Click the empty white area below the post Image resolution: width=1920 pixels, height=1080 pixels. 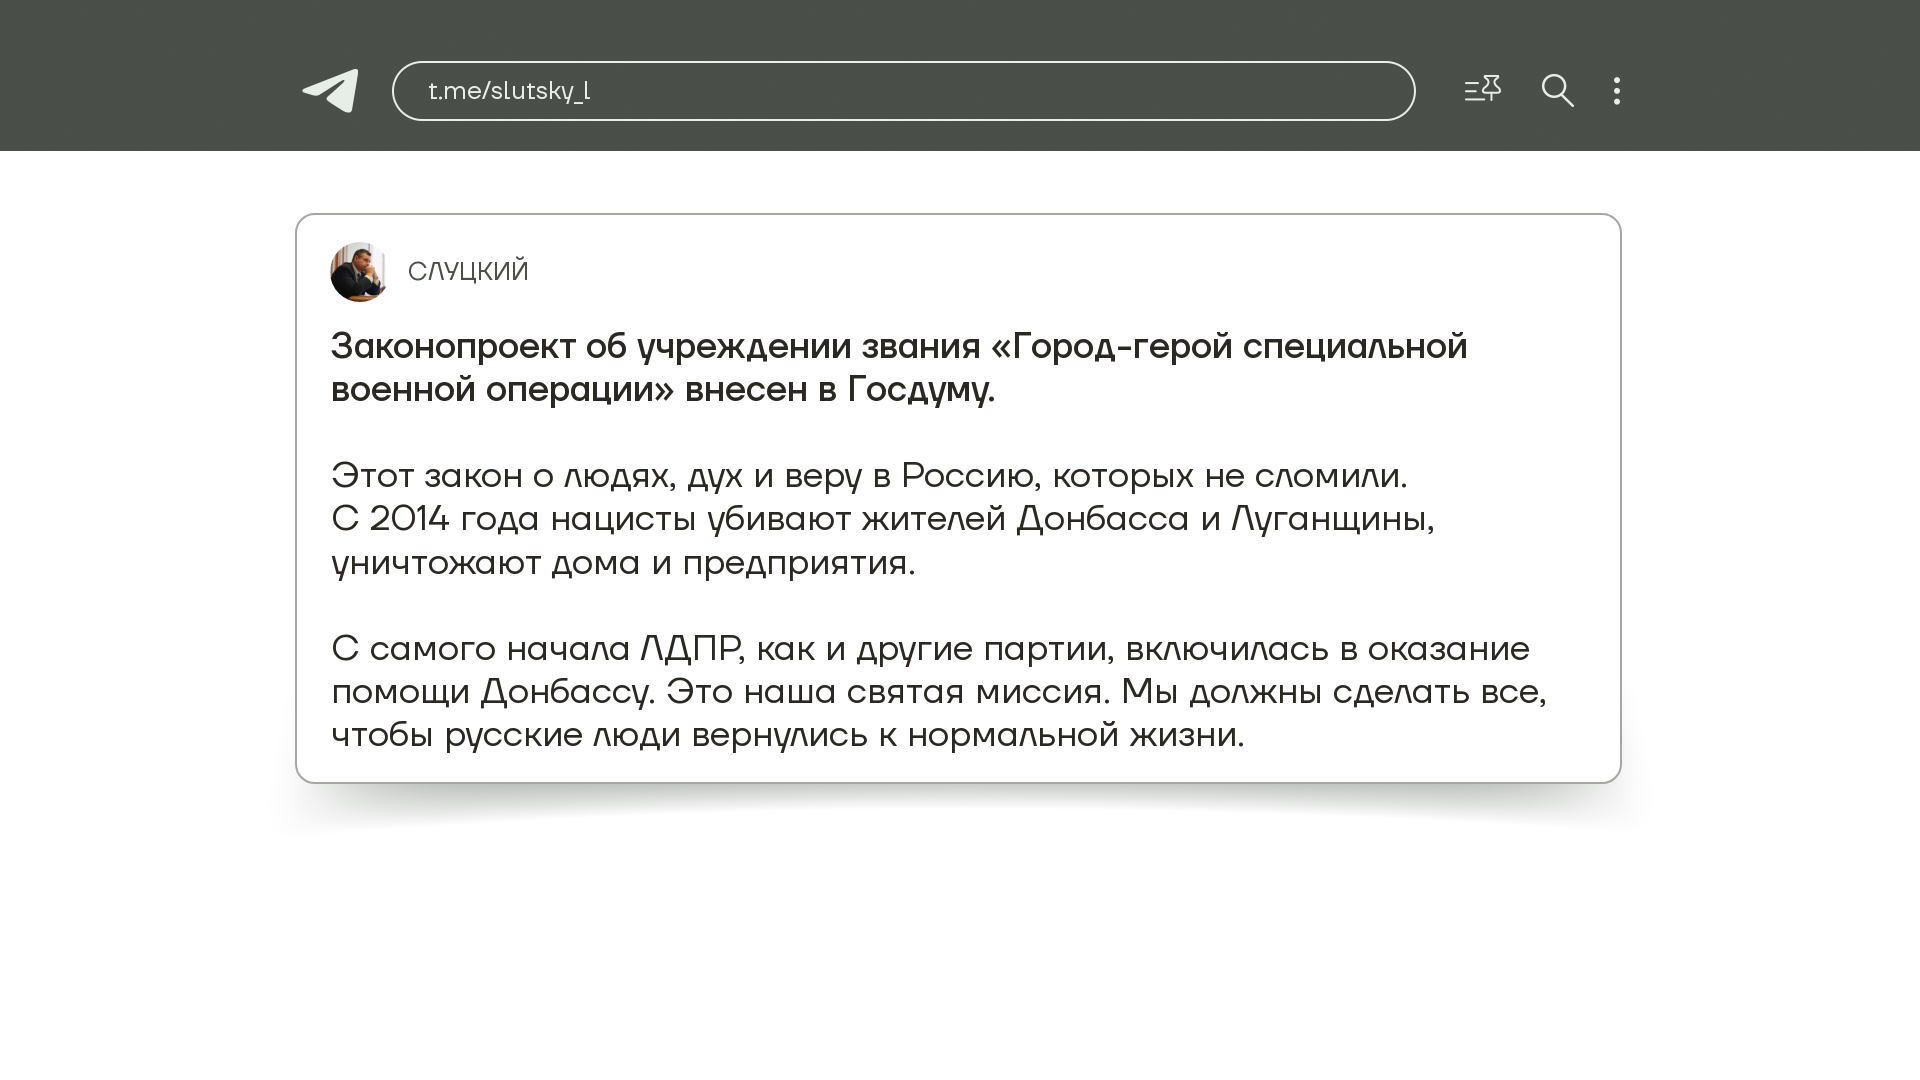tap(958, 950)
